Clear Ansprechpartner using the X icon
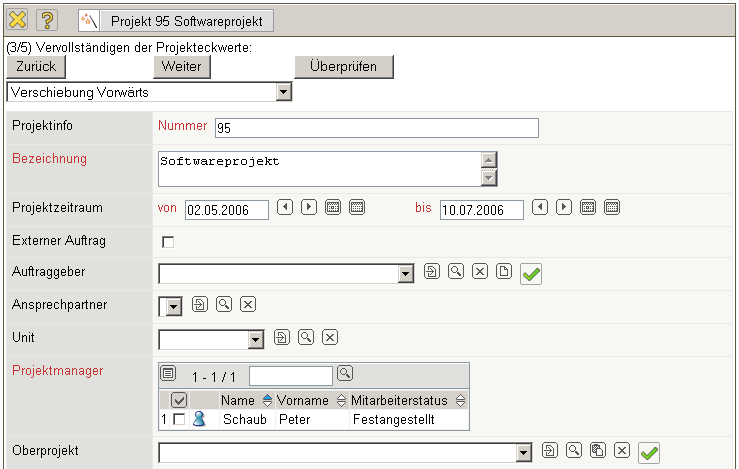 248,304
